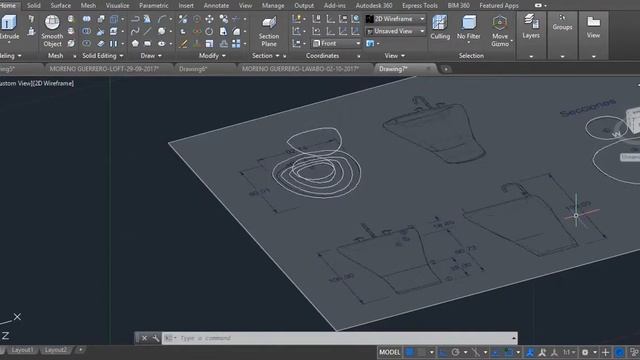Toggle polar tracking in status bar
The width and height of the screenshot is (640, 360).
(x=456, y=352)
